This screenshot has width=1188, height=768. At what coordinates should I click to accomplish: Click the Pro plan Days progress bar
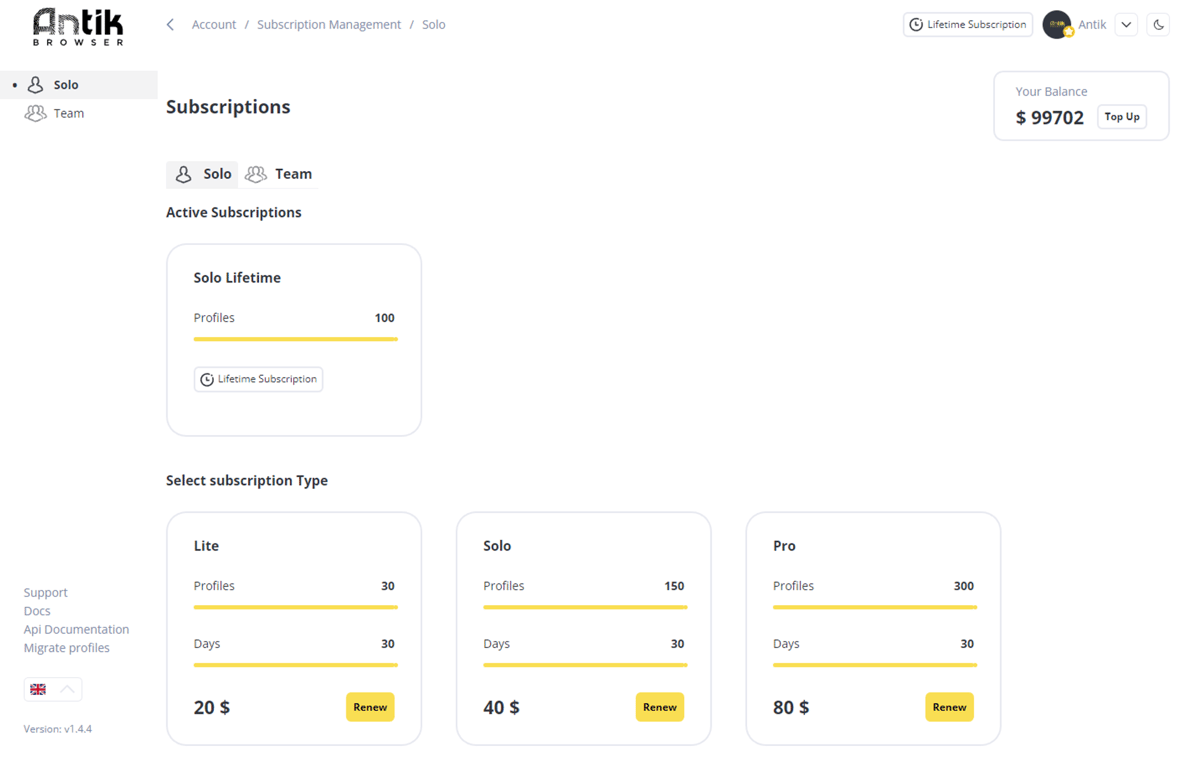coord(875,665)
